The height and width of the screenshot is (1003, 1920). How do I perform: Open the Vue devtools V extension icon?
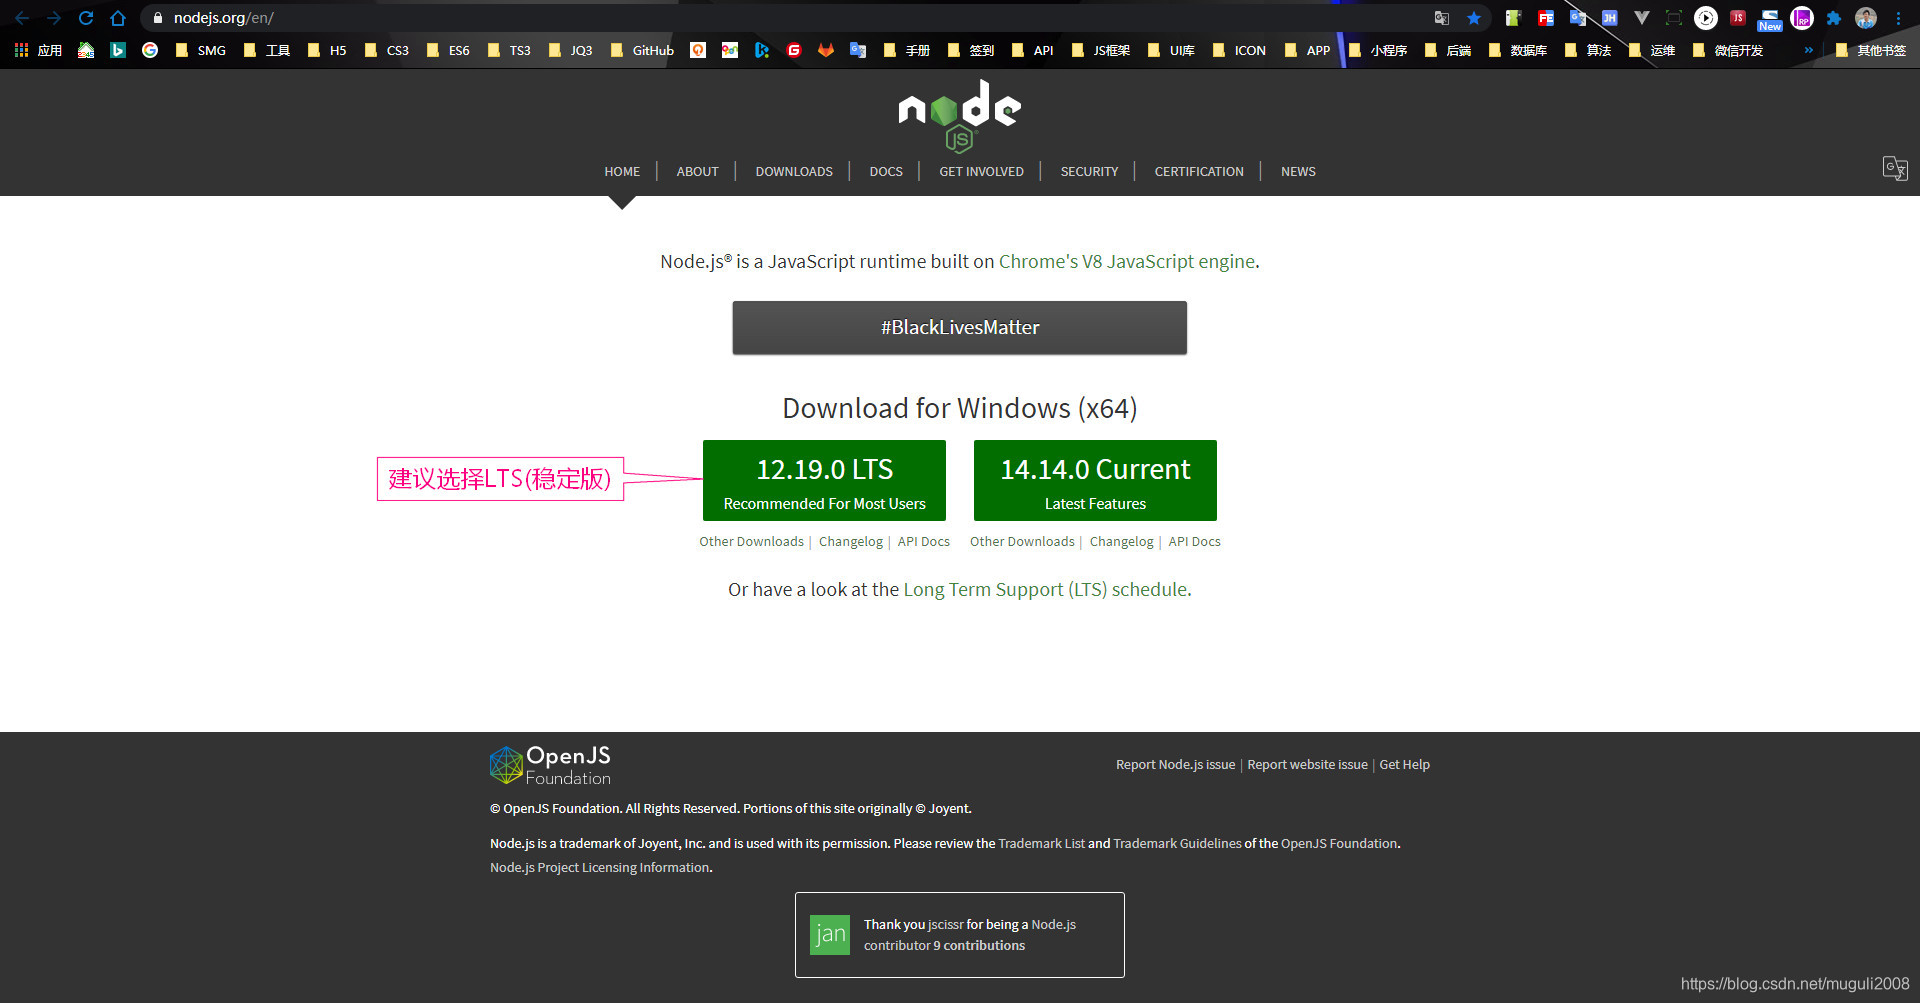(x=1641, y=18)
